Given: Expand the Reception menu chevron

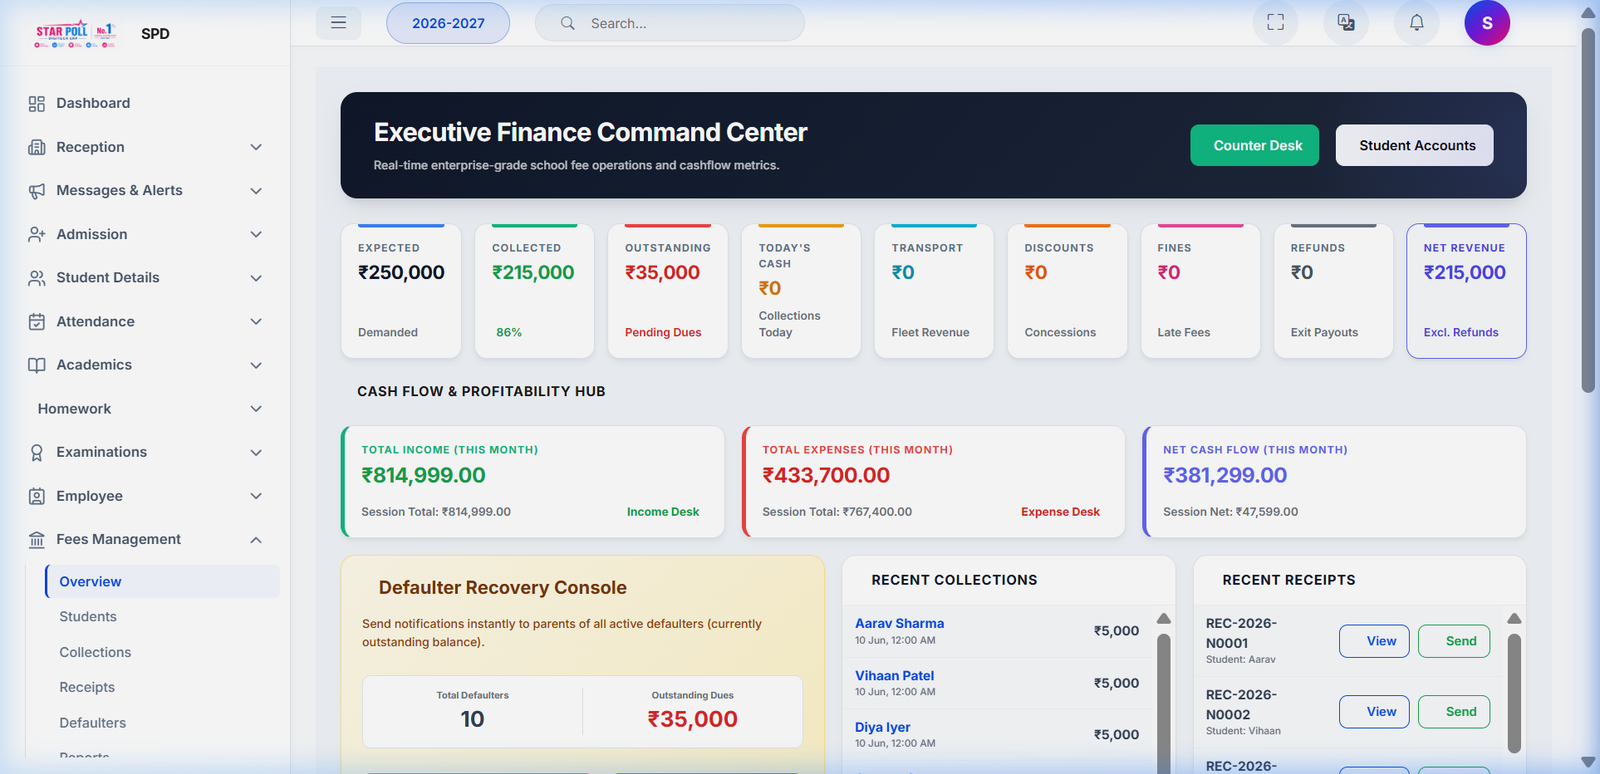Looking at the screenshot, I should (256, 147).
